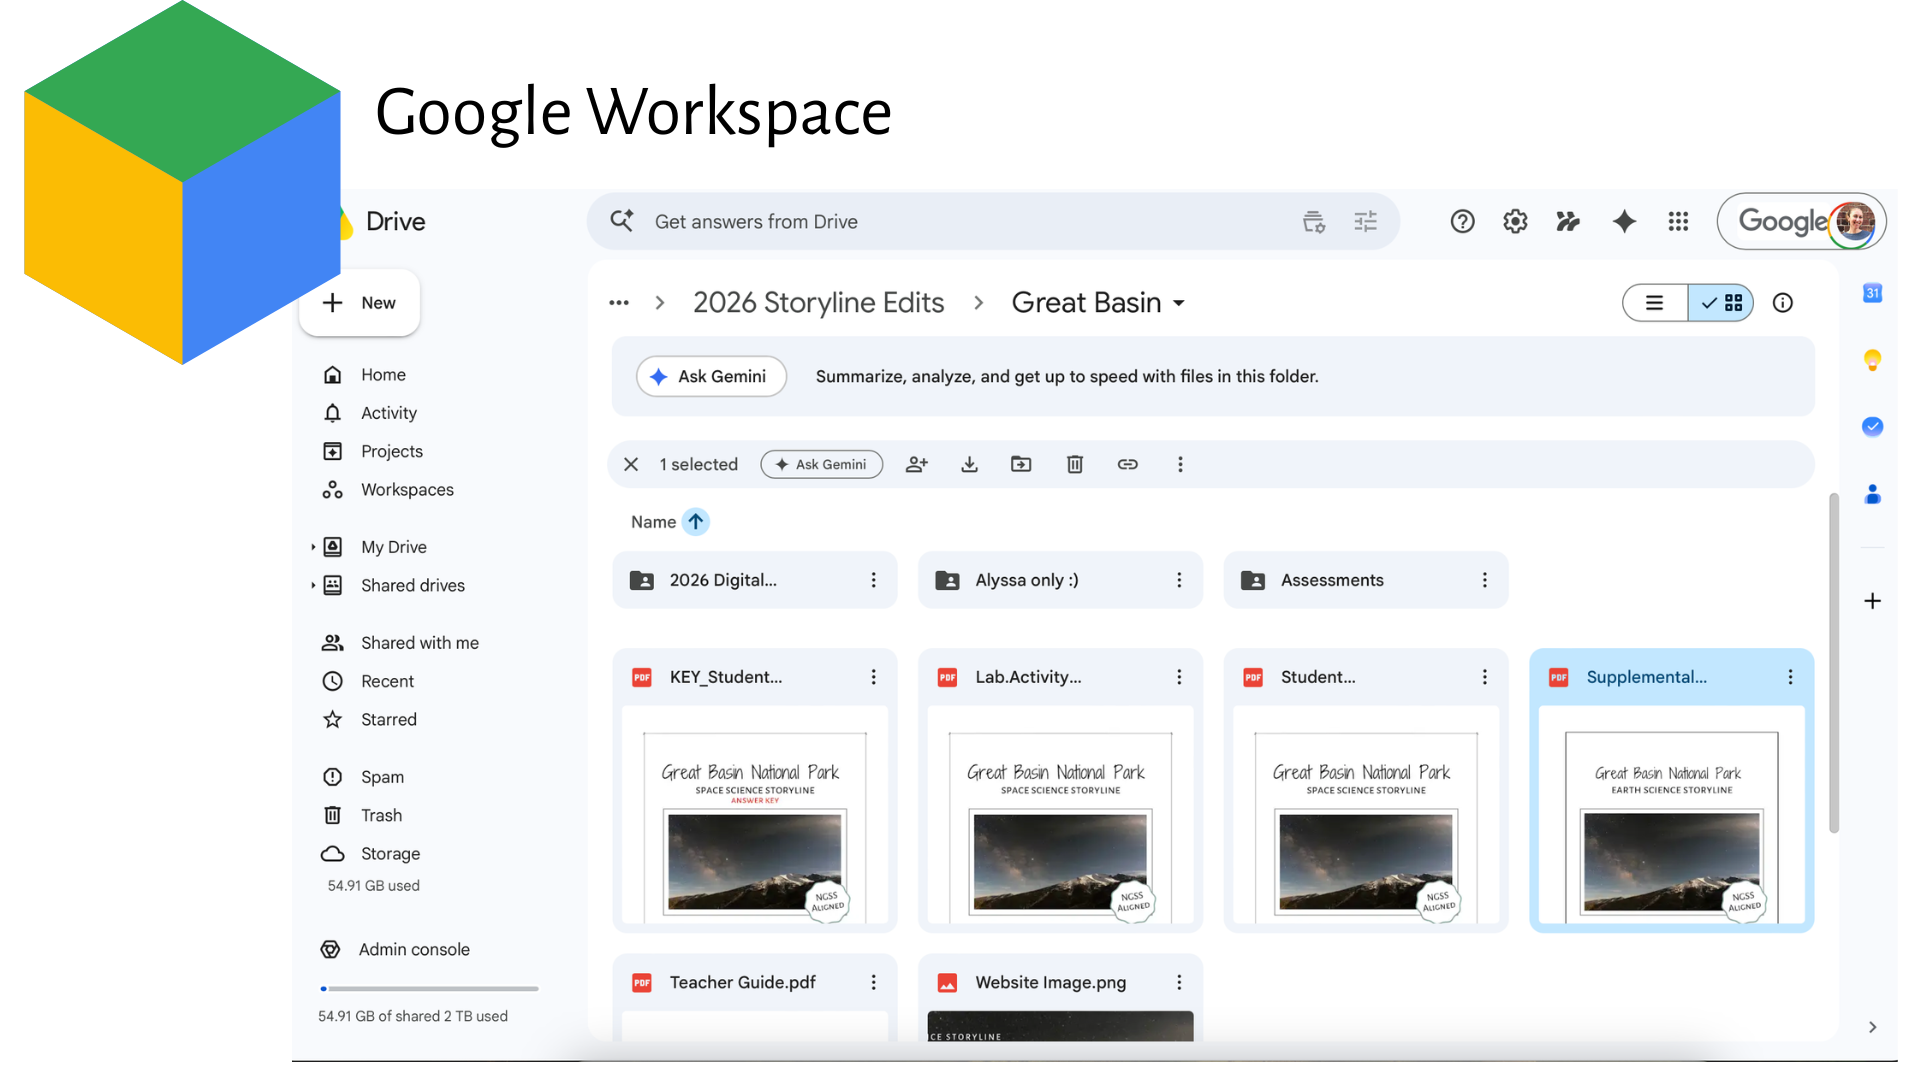Viewport: 1920px width, 1080px height.
Task: Click the New button
Action: (360, 303)
